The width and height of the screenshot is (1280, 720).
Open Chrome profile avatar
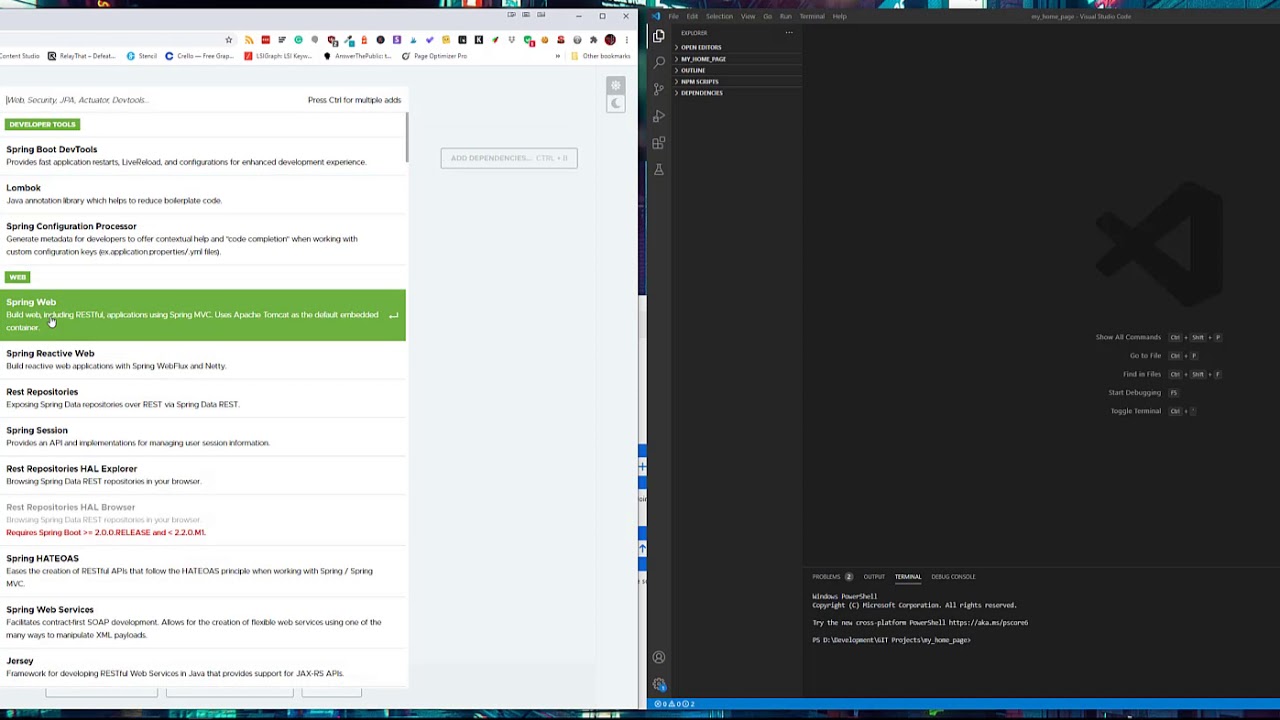610,40
